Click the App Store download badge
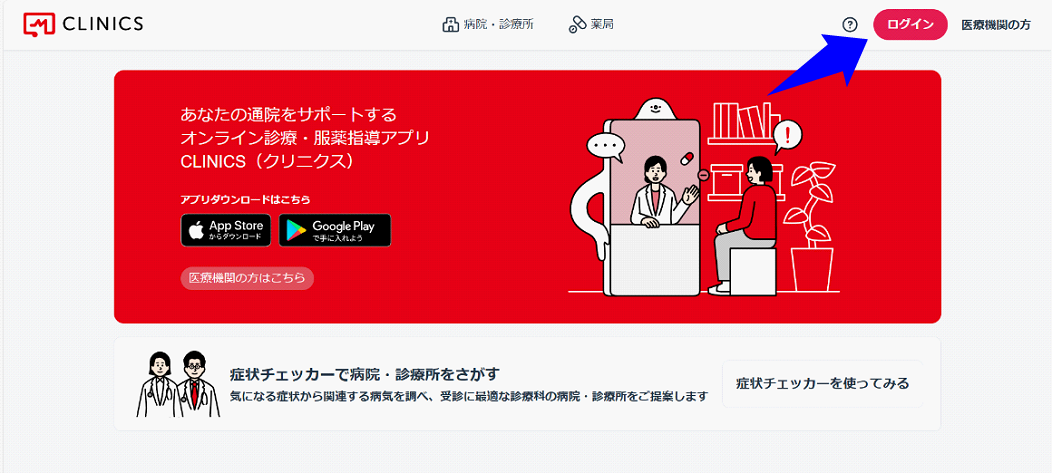 point(226,230)
